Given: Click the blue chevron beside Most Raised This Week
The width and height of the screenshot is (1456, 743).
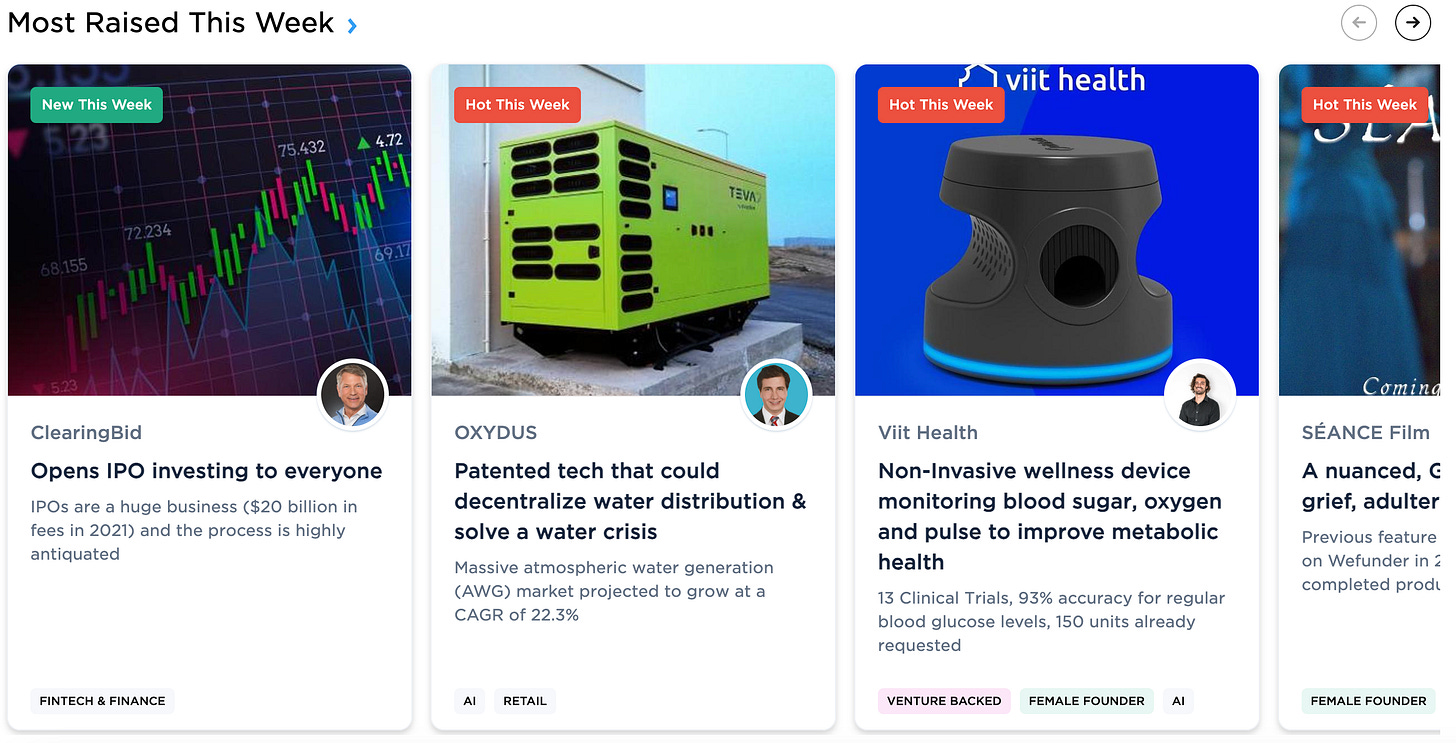Looking at the screenshot, I should pos(352,26).
